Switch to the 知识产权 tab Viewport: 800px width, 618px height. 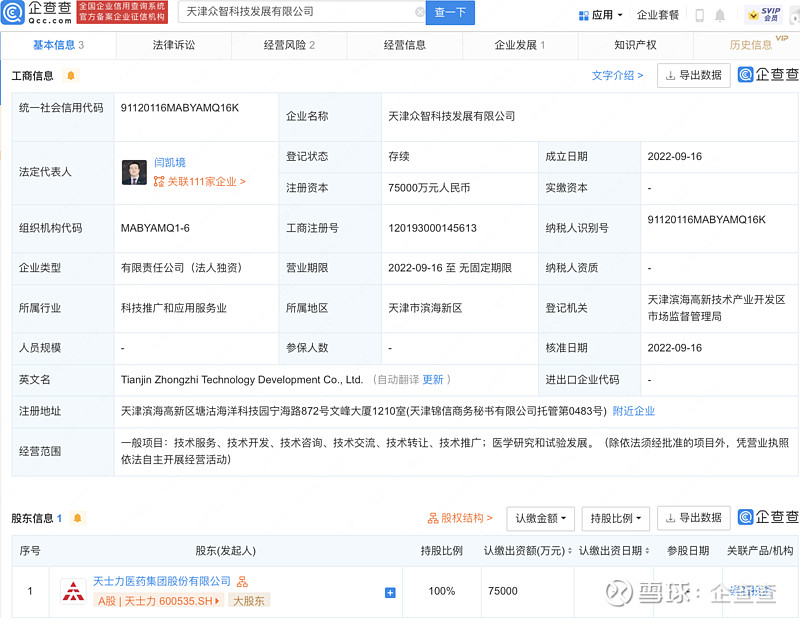(635, 45)
